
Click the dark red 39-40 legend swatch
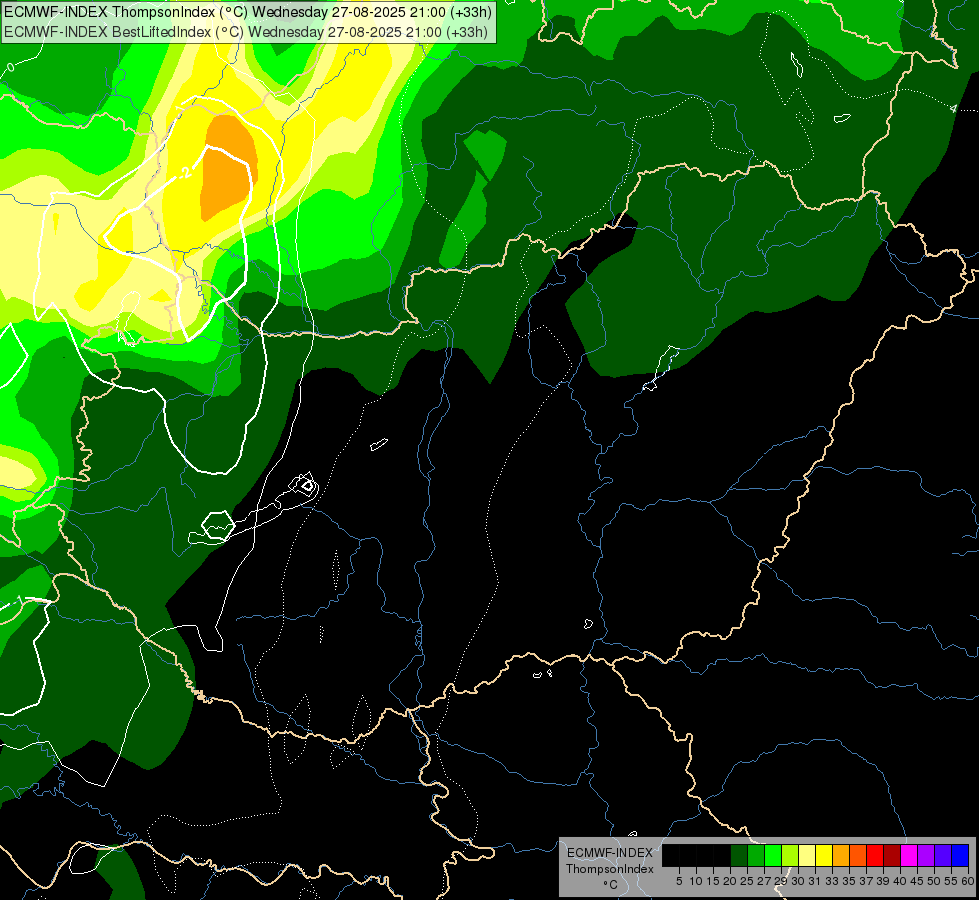click(892, 855)
